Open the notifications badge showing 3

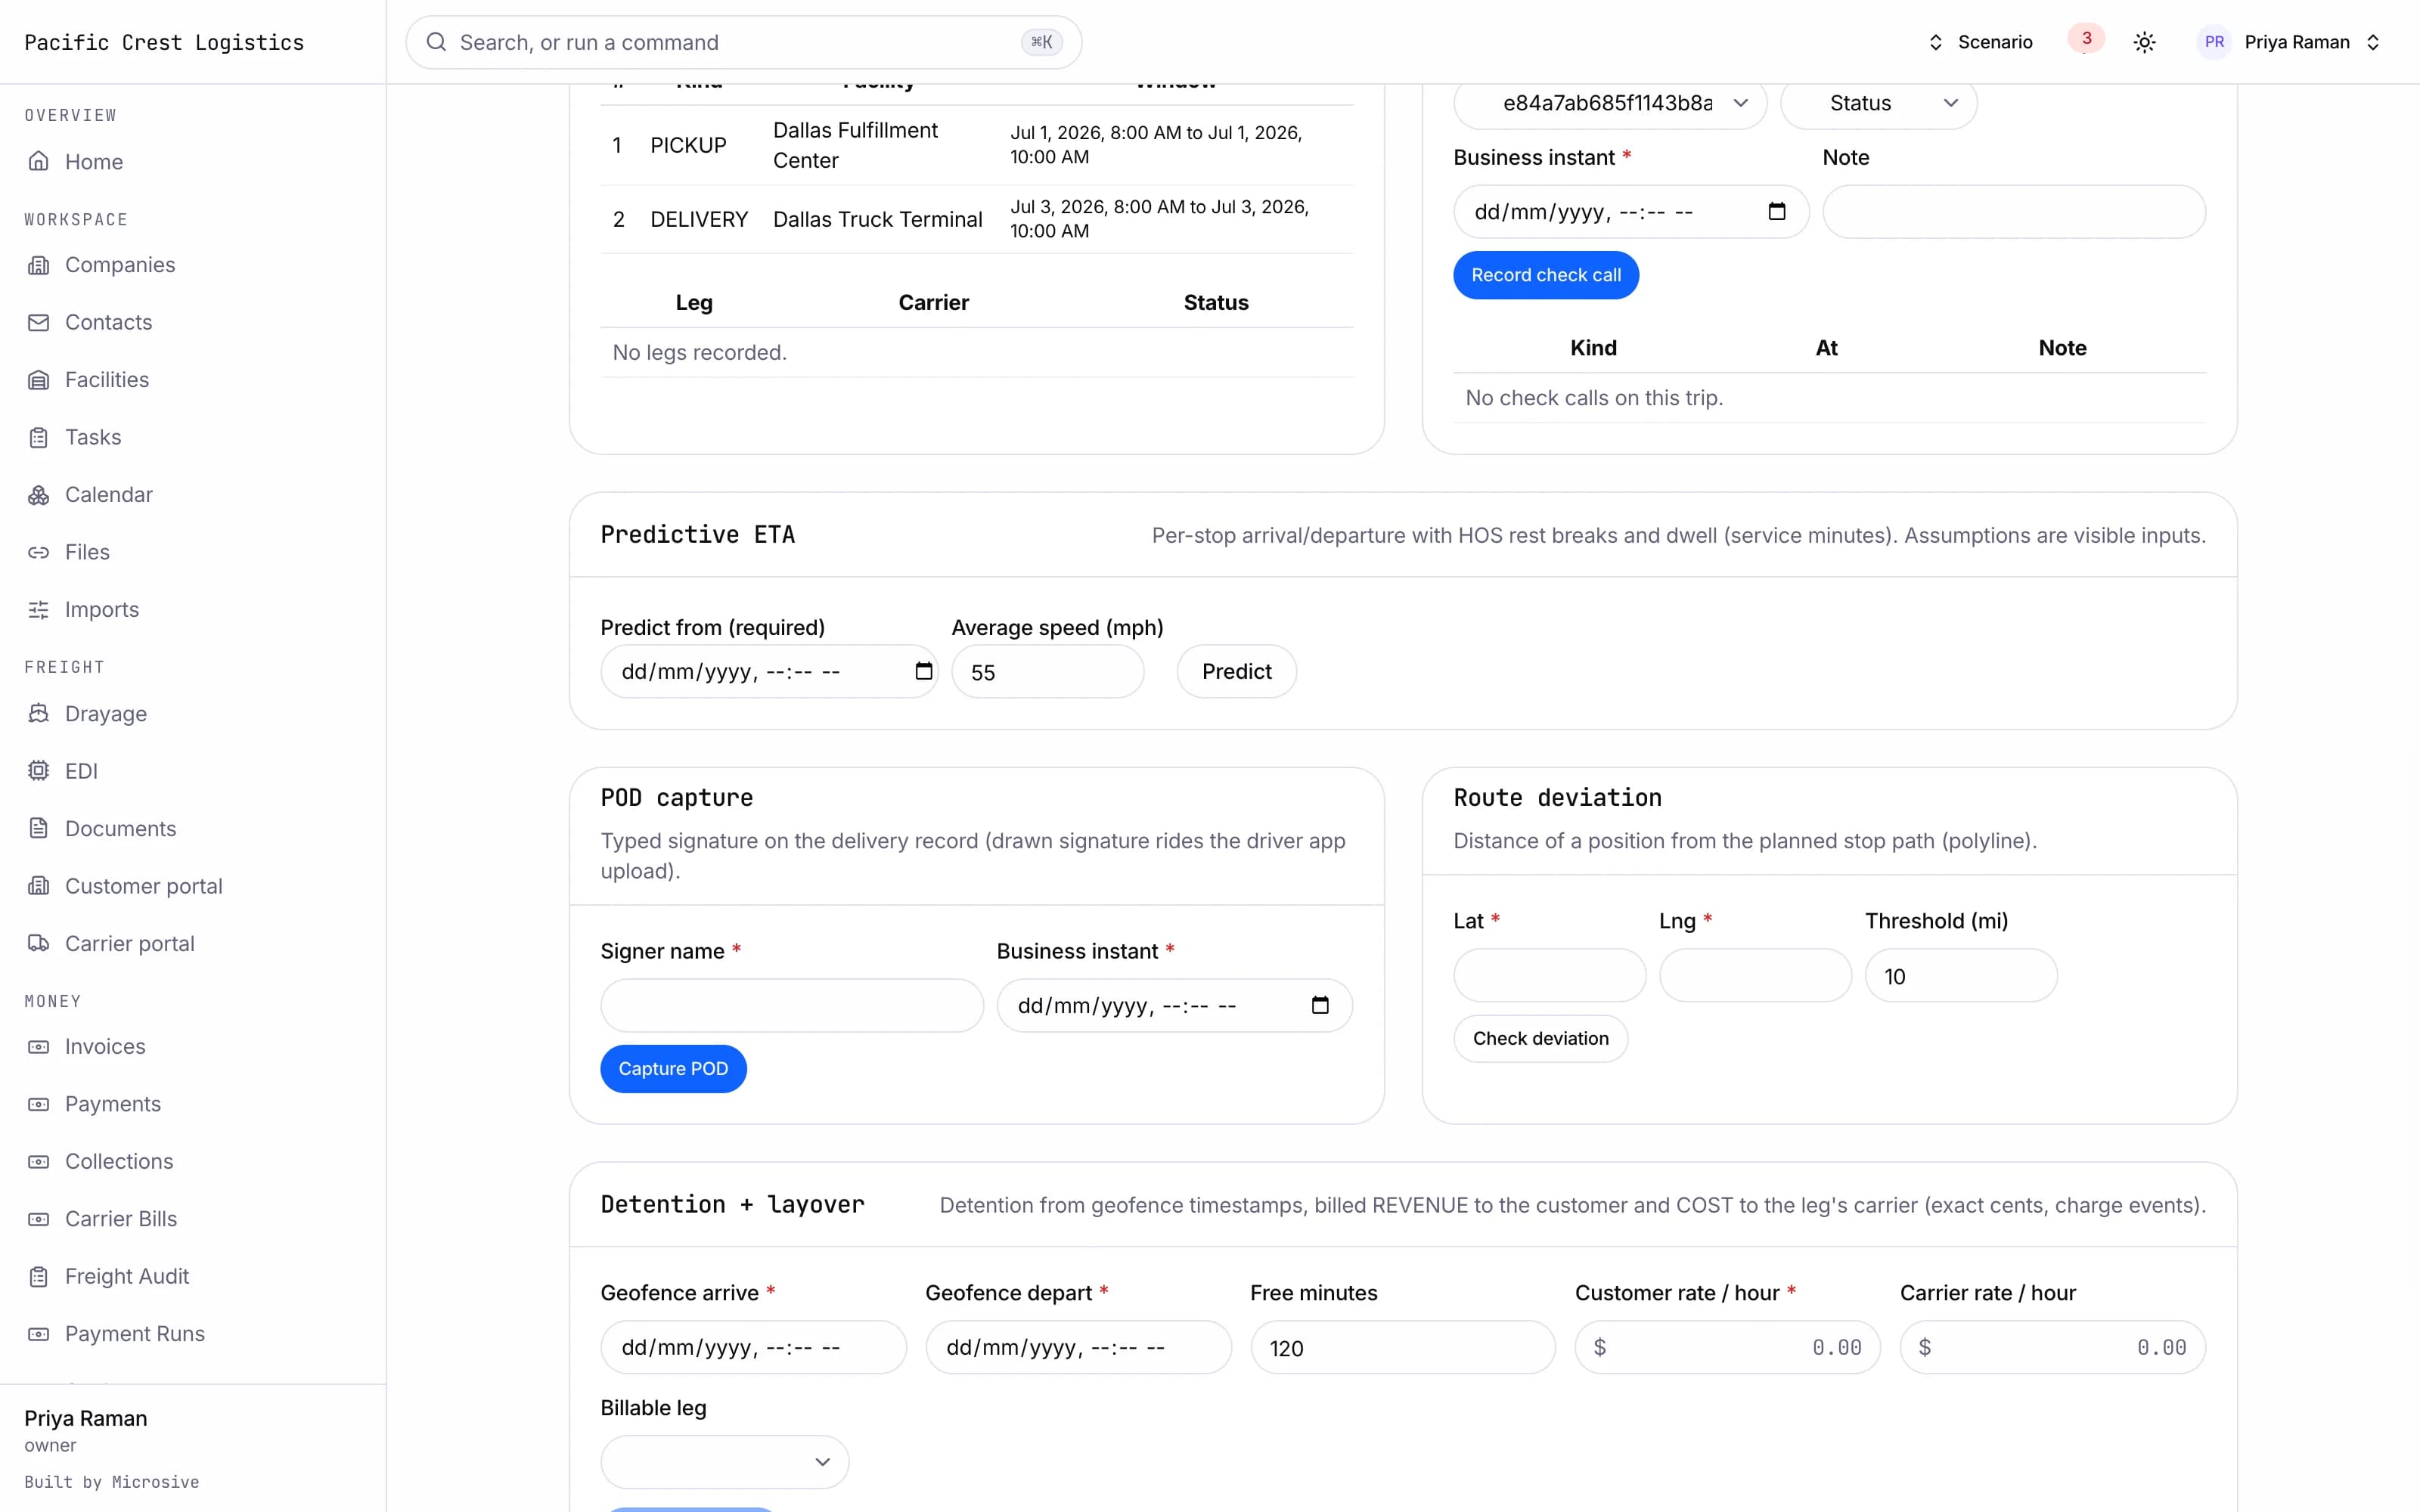(2086, 39)
